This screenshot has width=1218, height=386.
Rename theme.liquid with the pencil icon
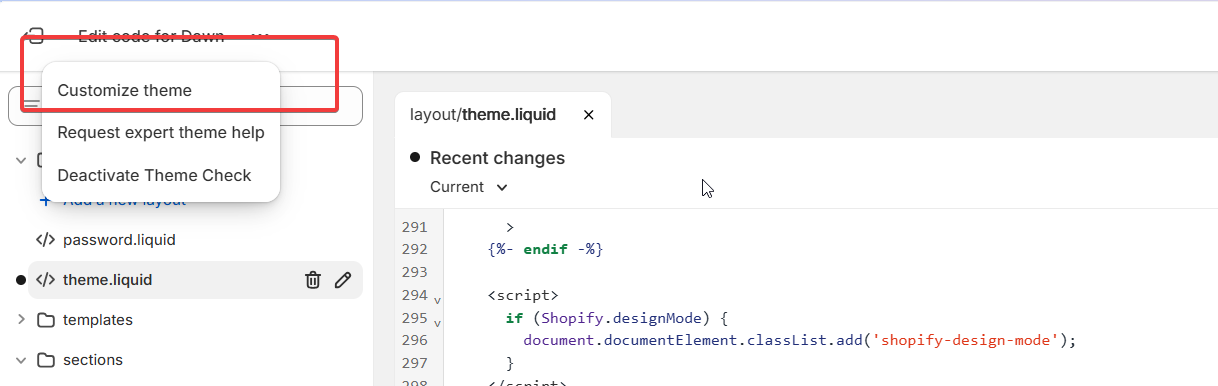click(x=343, y=280)
